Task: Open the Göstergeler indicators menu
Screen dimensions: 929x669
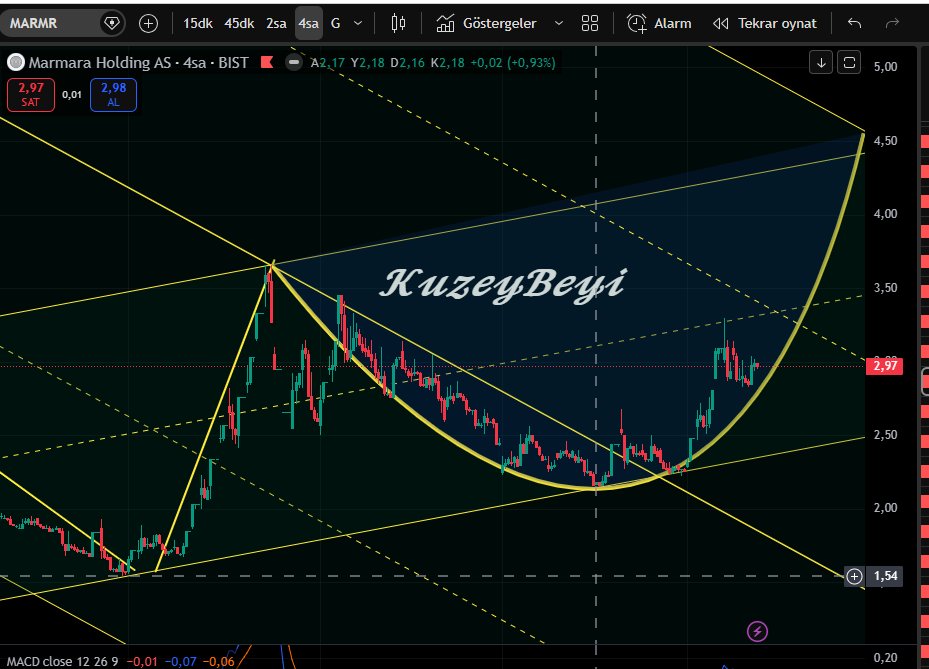Action: (486, 23)
